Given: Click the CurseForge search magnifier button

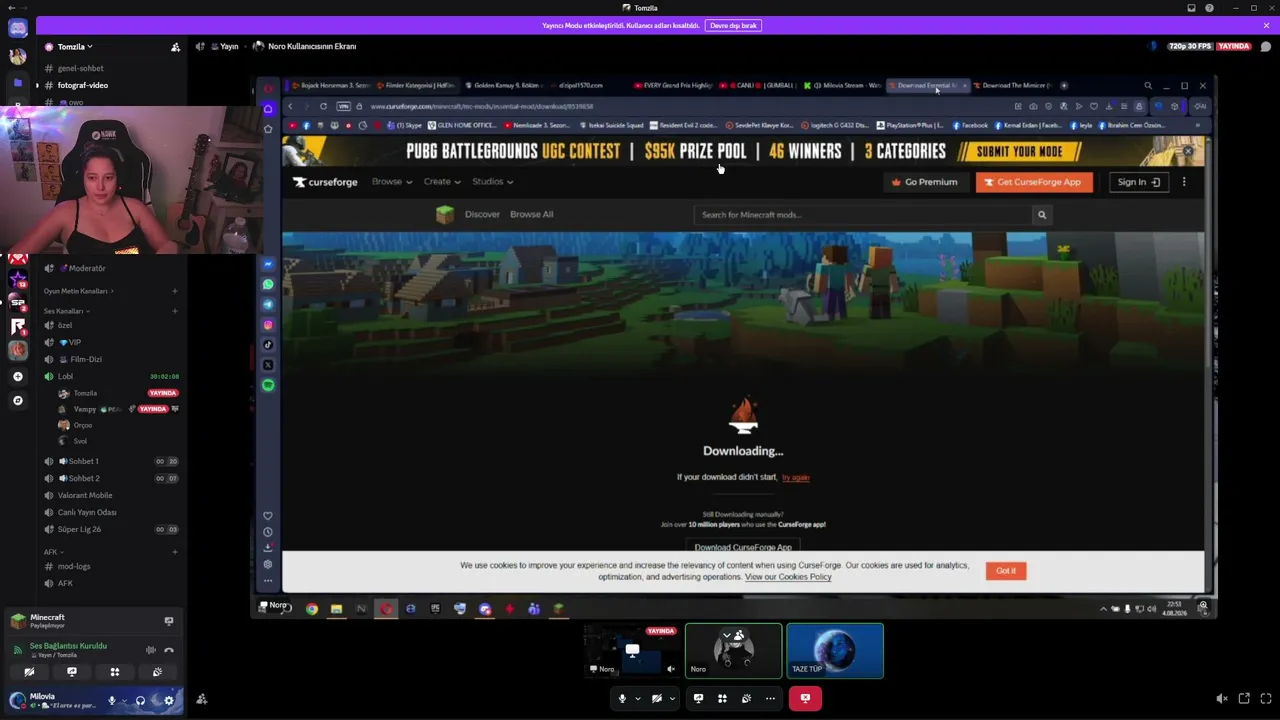Looking at the screenshot, I should click(x=1041, y=215).
